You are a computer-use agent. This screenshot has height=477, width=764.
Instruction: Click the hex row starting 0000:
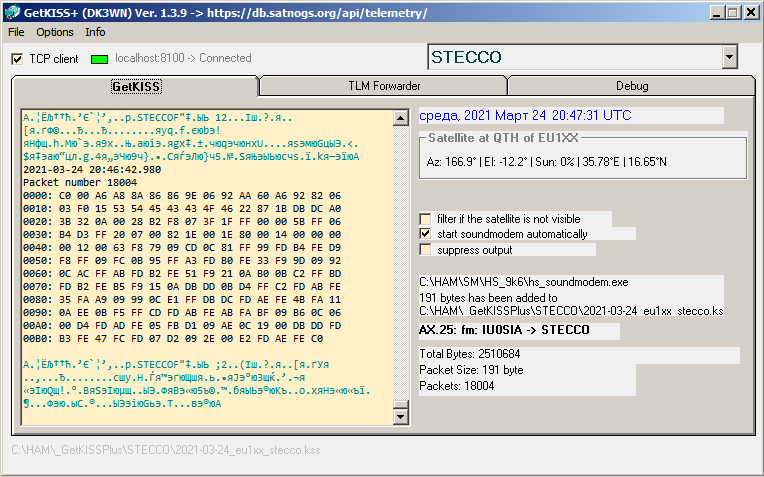click(182, 196)
